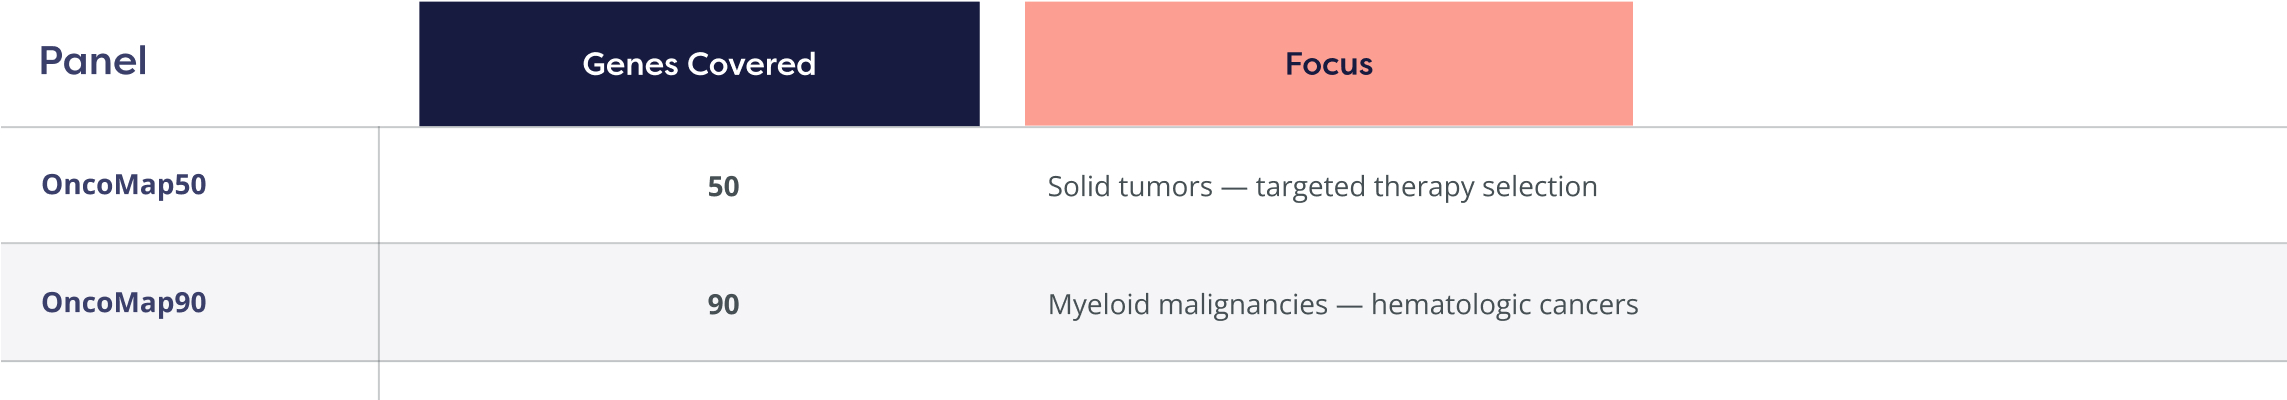Click the gene count value 90
Screen dimensions: 2287x400
coord(723,305)
